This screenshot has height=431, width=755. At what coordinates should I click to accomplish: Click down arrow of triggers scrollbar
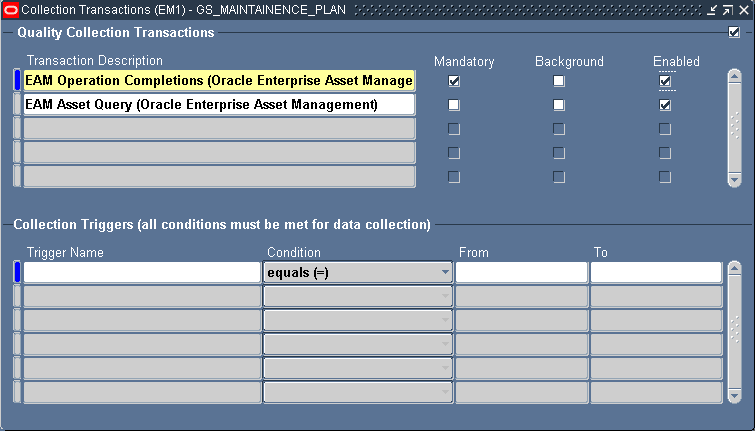734,396
